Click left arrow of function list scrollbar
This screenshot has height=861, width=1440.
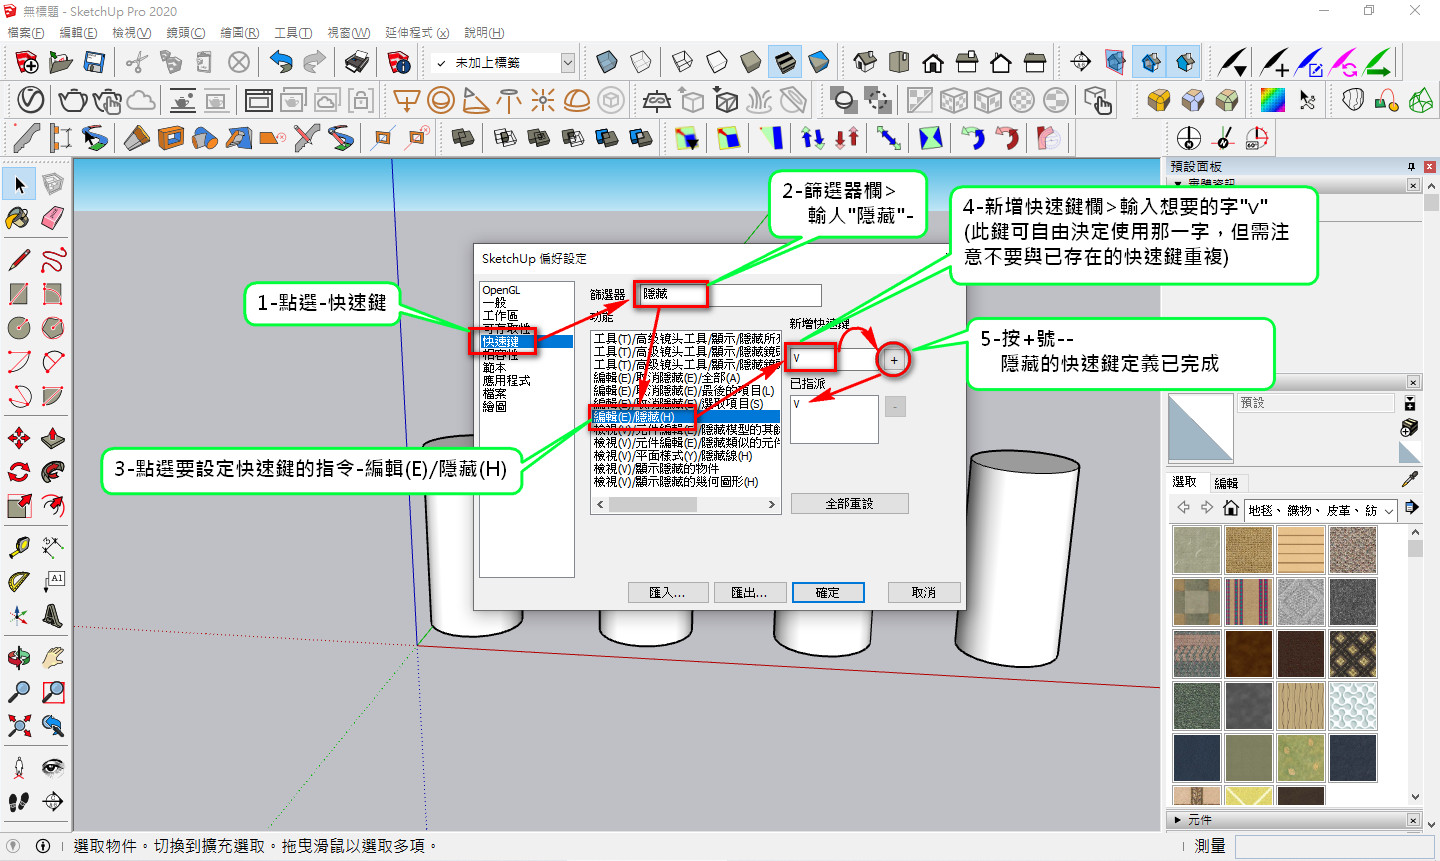tap(600, 505)
